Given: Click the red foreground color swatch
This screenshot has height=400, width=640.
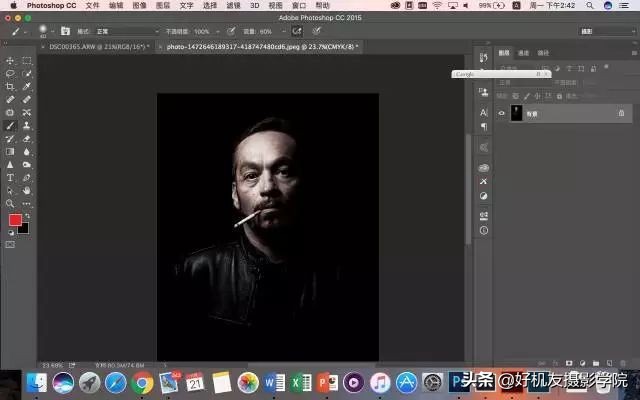Looking at the screenshot, I should point(15,220).
